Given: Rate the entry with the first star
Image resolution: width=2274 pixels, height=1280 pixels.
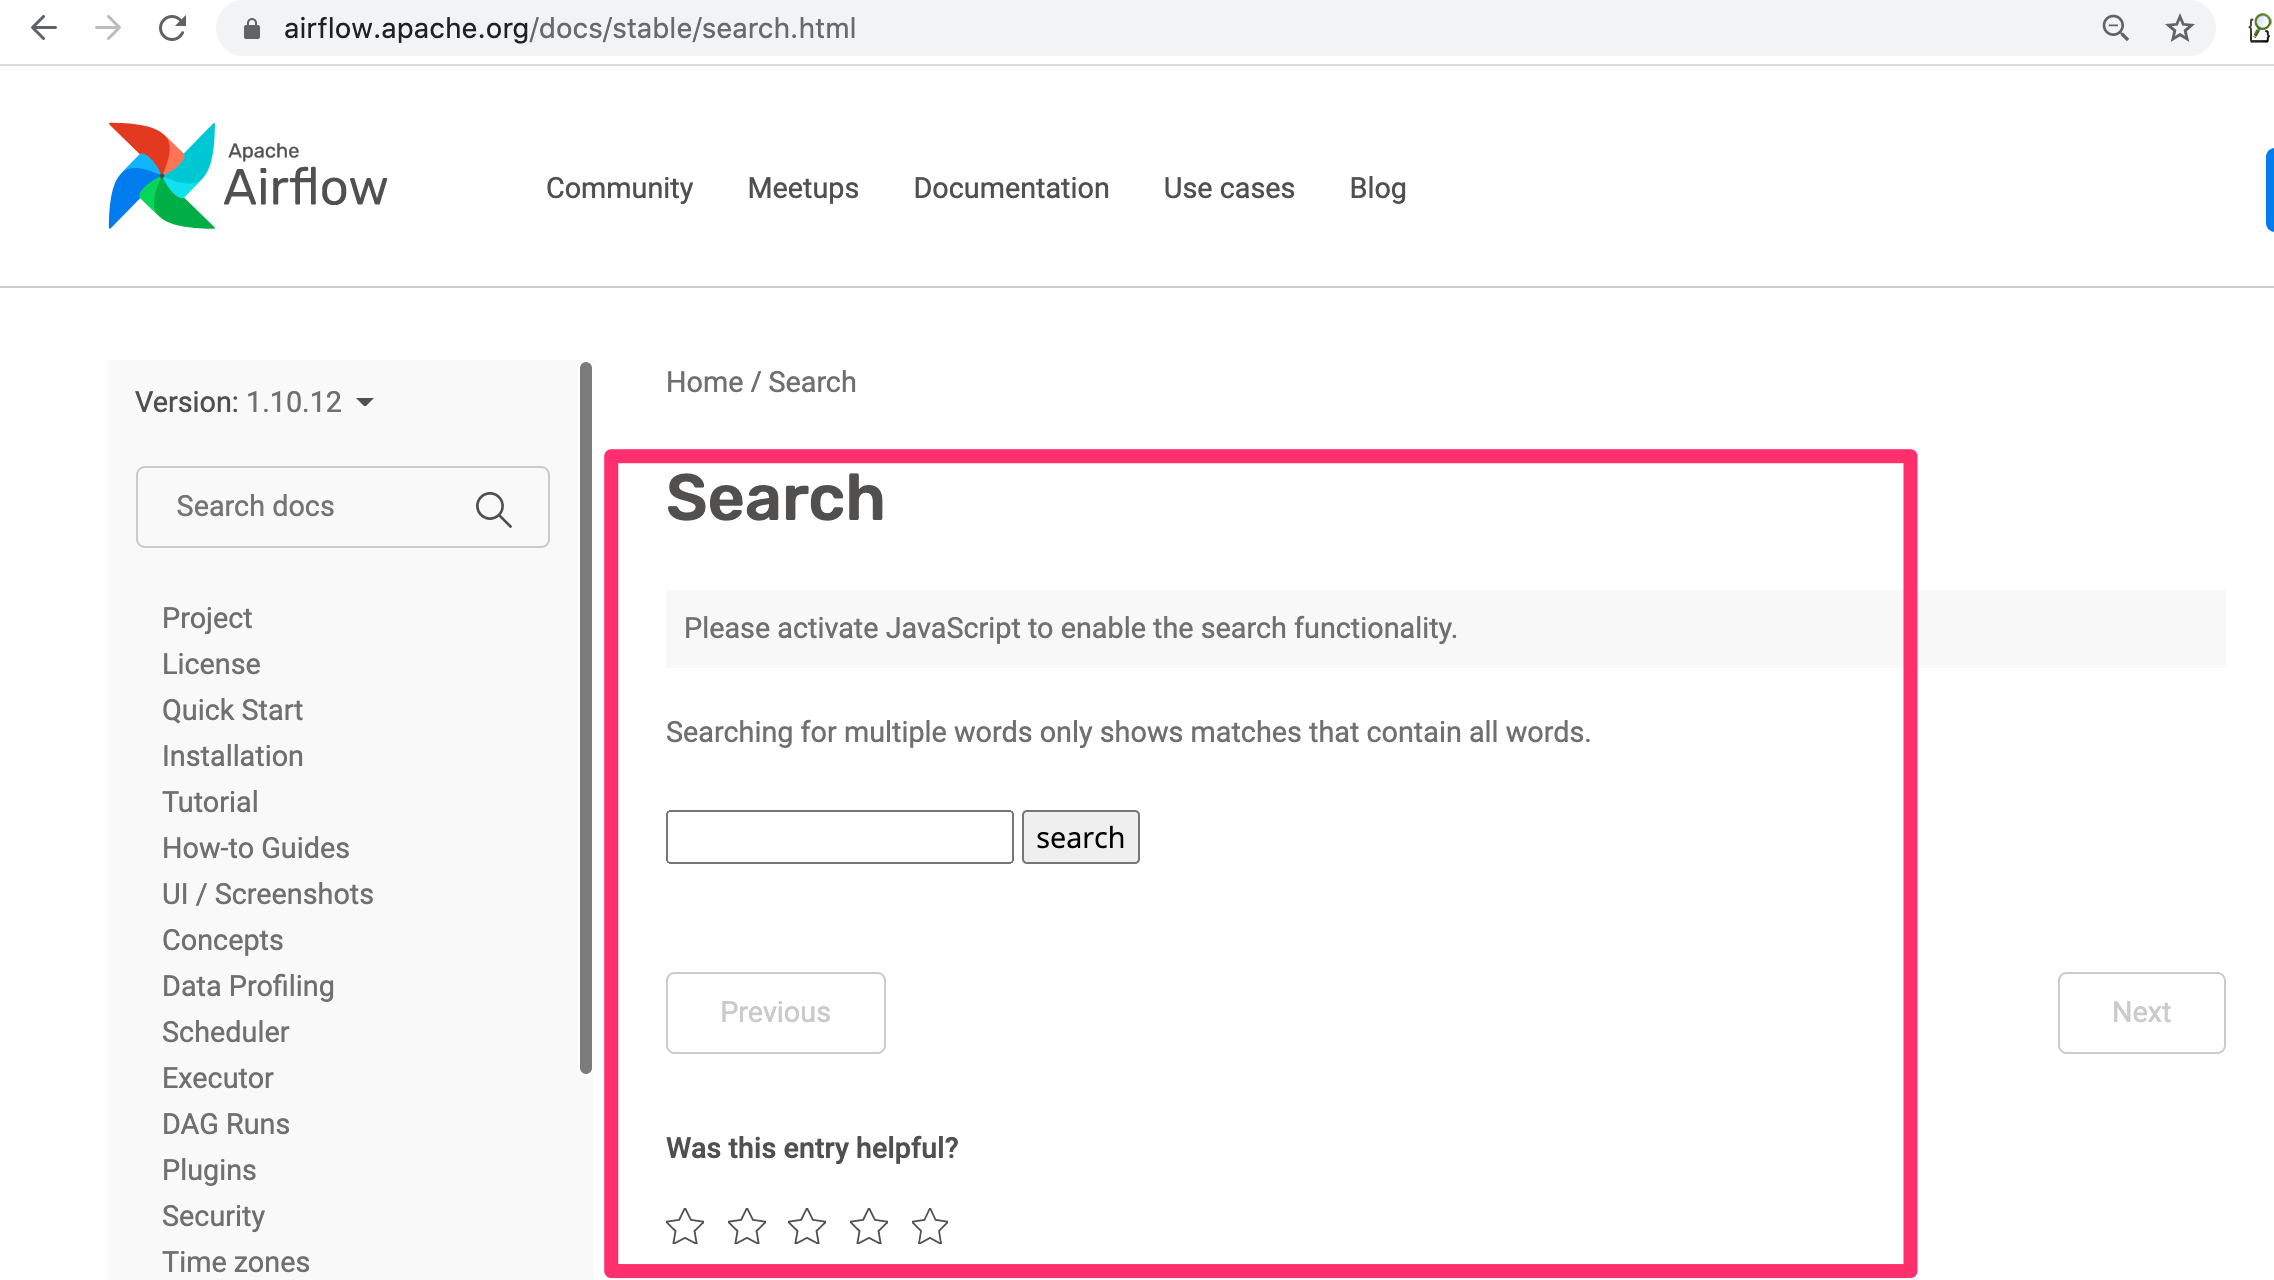Looking at the screenshot, I should point(685,1225).
